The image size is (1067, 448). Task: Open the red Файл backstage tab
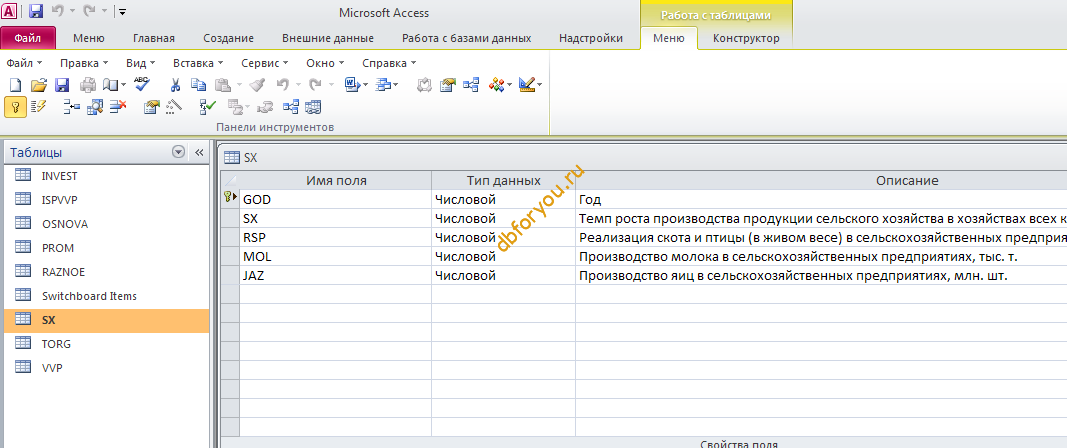28,38
